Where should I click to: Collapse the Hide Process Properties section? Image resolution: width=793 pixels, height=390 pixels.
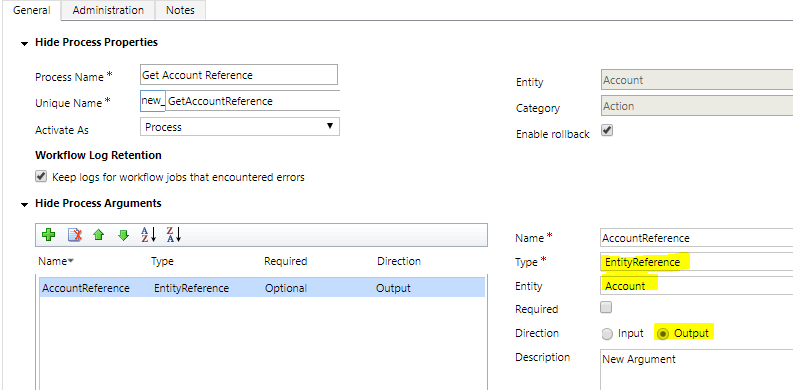pyautogui.click(x=24, y=44)
